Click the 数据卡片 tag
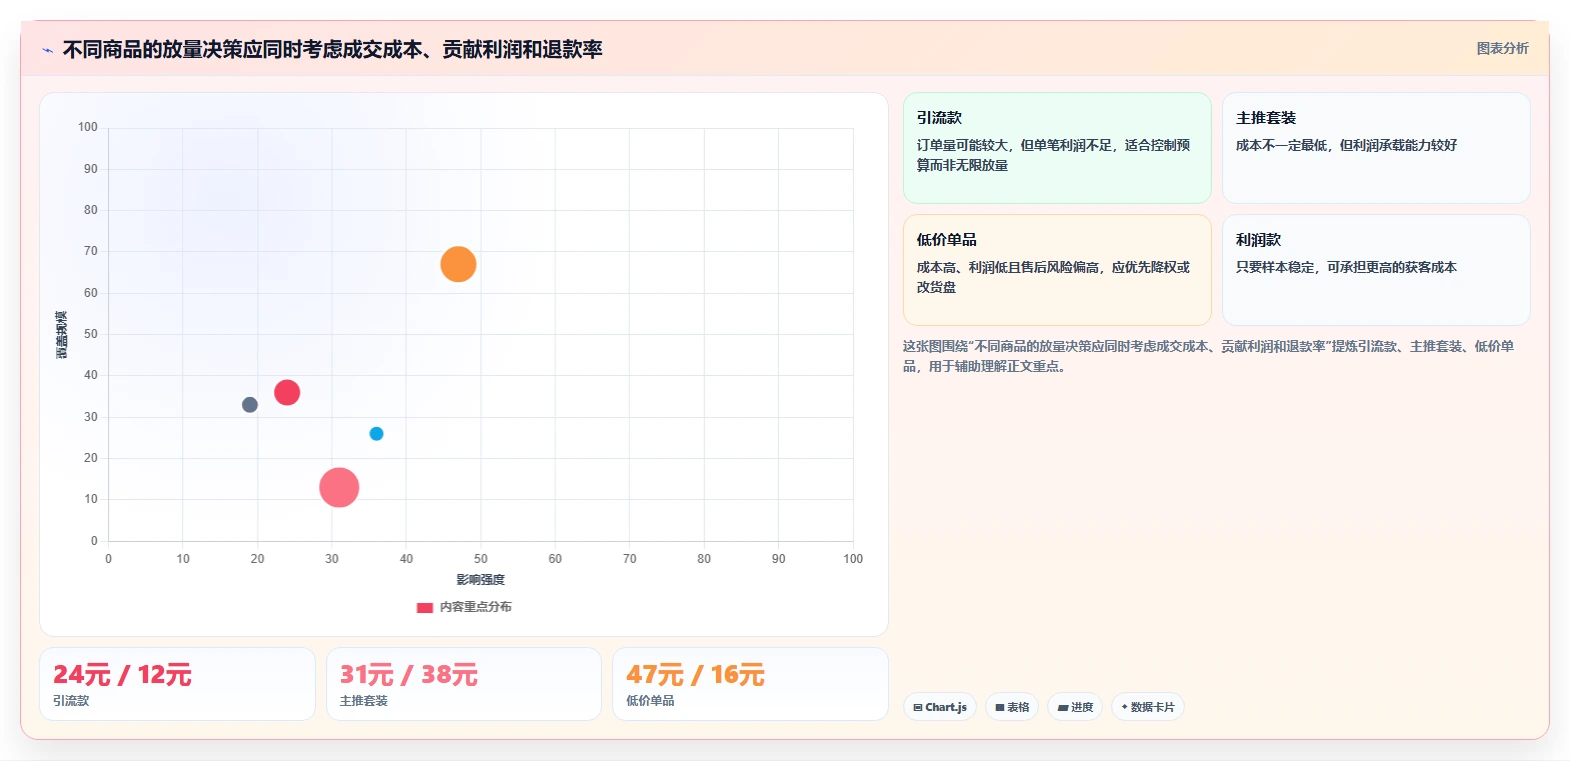1570x761 pixels. click(1148, 707)
